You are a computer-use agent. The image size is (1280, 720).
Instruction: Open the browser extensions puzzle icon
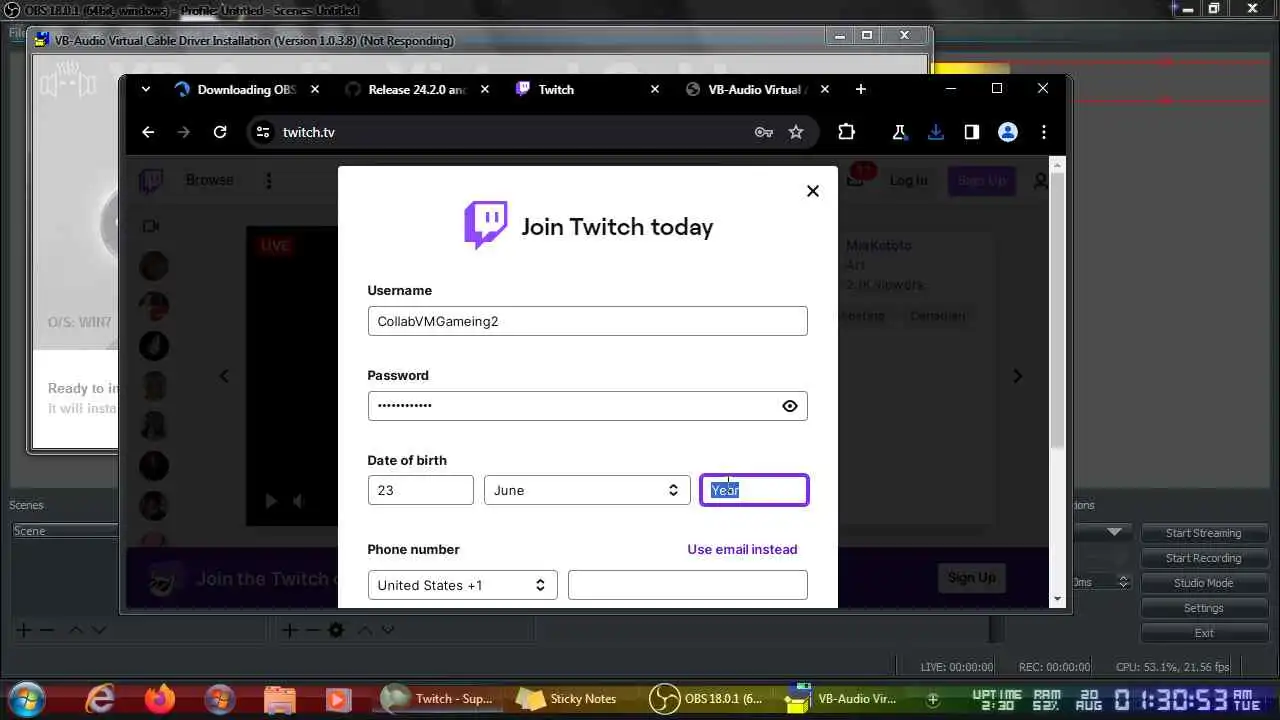(846, 132)
